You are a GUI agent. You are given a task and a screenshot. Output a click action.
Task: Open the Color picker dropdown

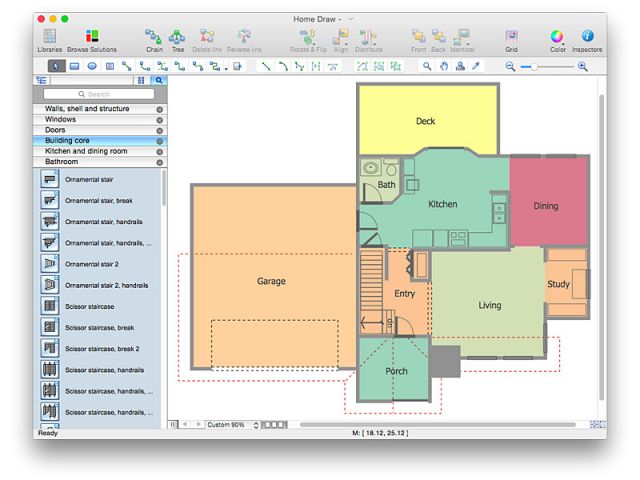(x=557, y=38)
